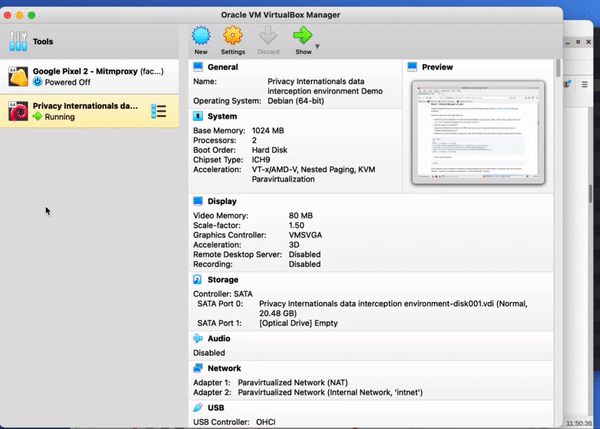Click the Google Pixel 2 VM icon

pyautogui.click(x=17, y=78)
